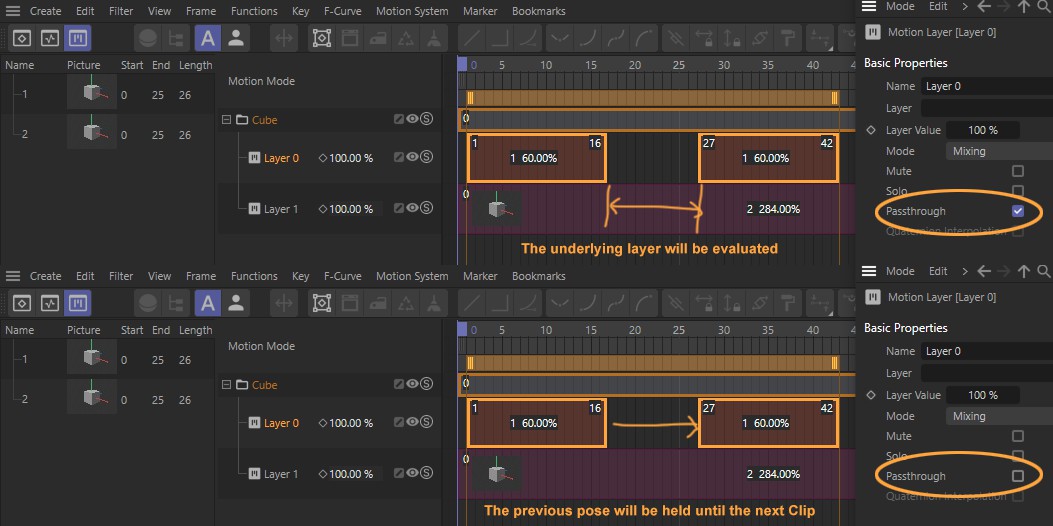Activate Motion Mode icon in lower timeline
The height and width of the screenshot is (526, 1053).
[78, 303]
